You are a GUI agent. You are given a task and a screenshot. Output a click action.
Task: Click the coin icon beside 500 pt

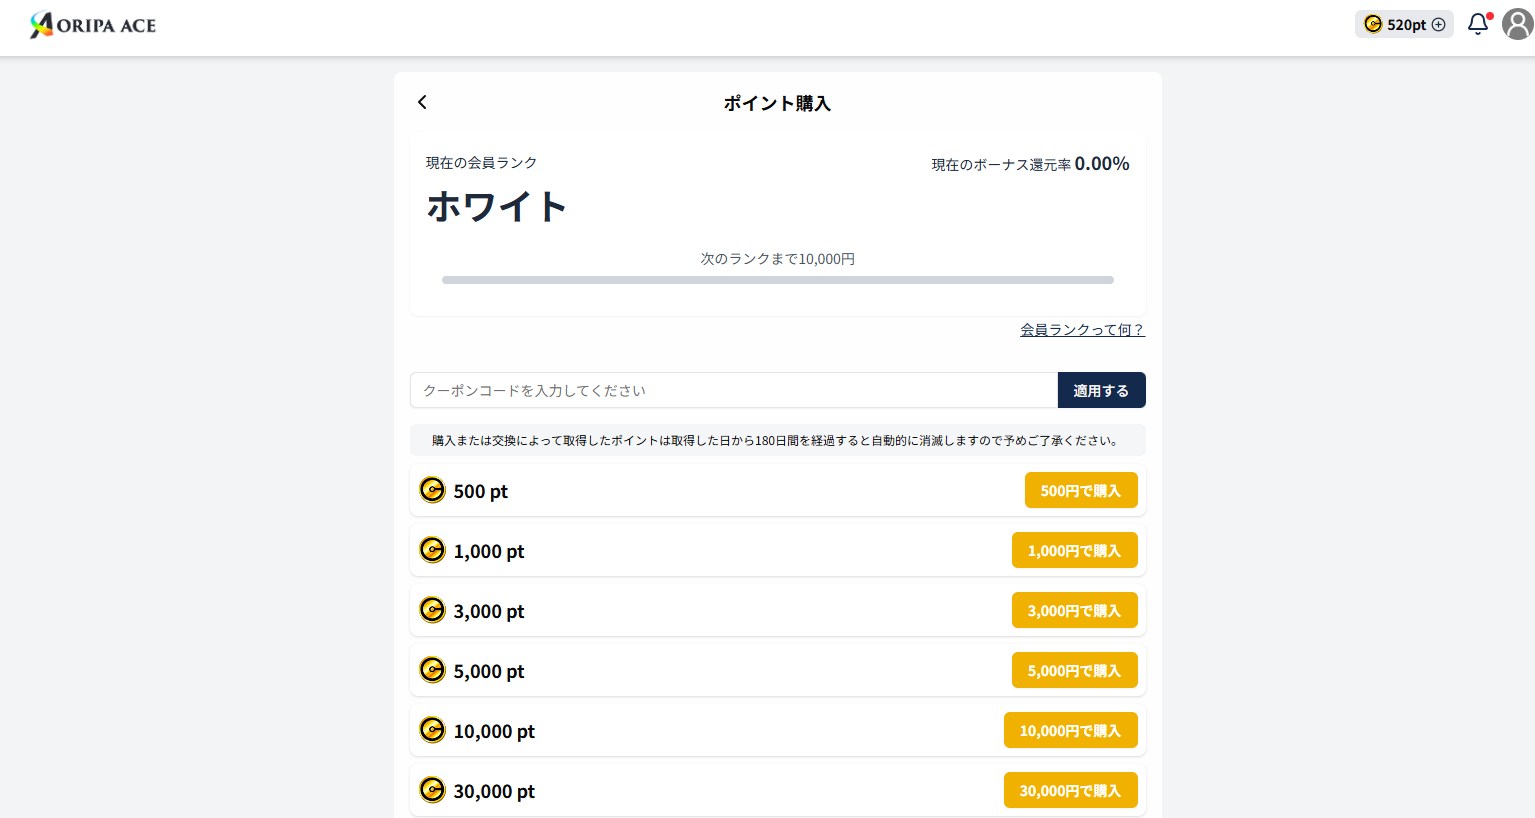click(x=432, y=490)
